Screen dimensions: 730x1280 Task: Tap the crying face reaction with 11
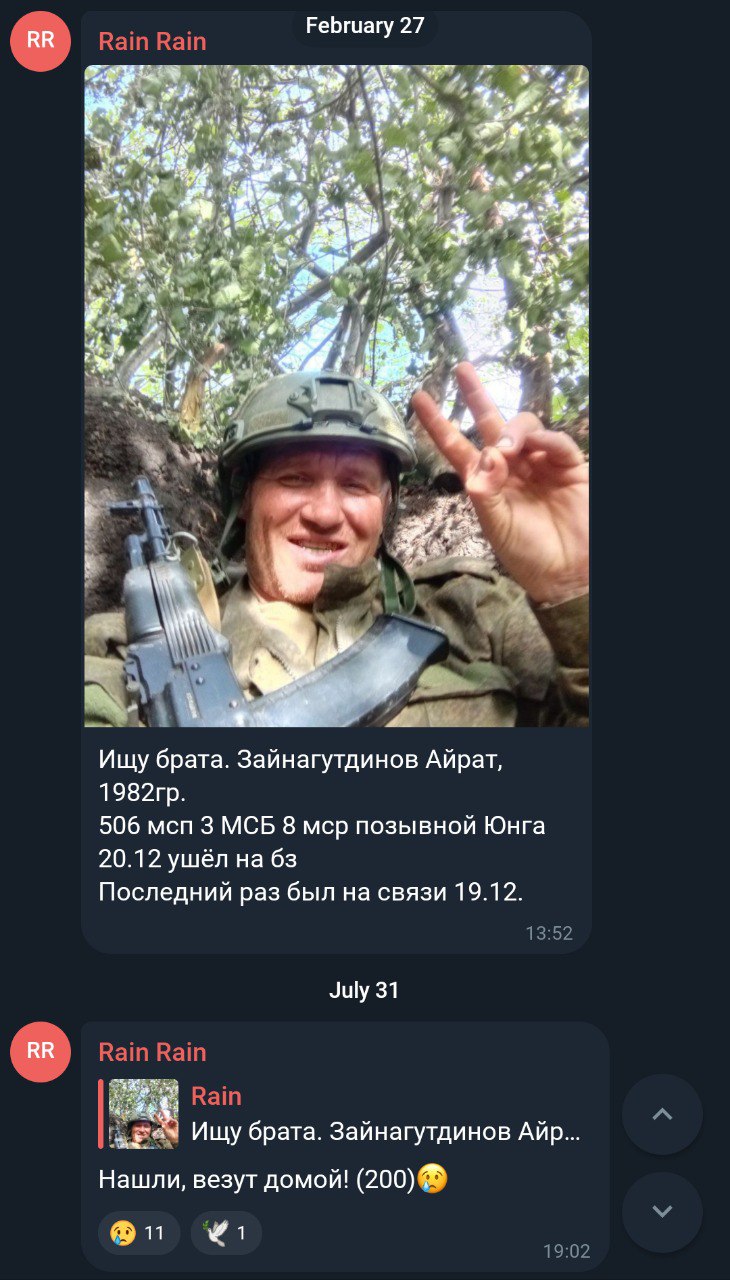click(139, 1233)
